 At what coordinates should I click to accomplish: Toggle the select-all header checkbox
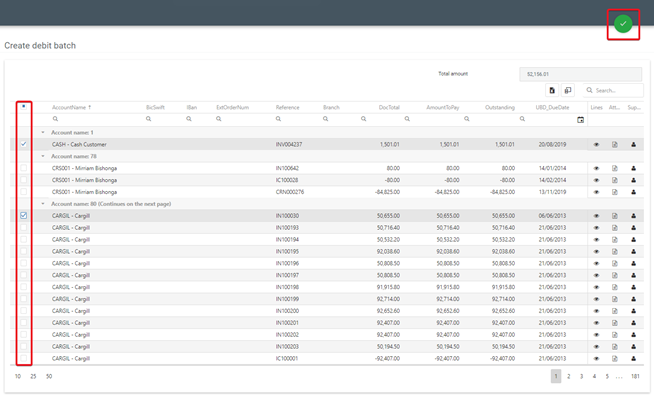pyautogui.click(x=24, y=106)
